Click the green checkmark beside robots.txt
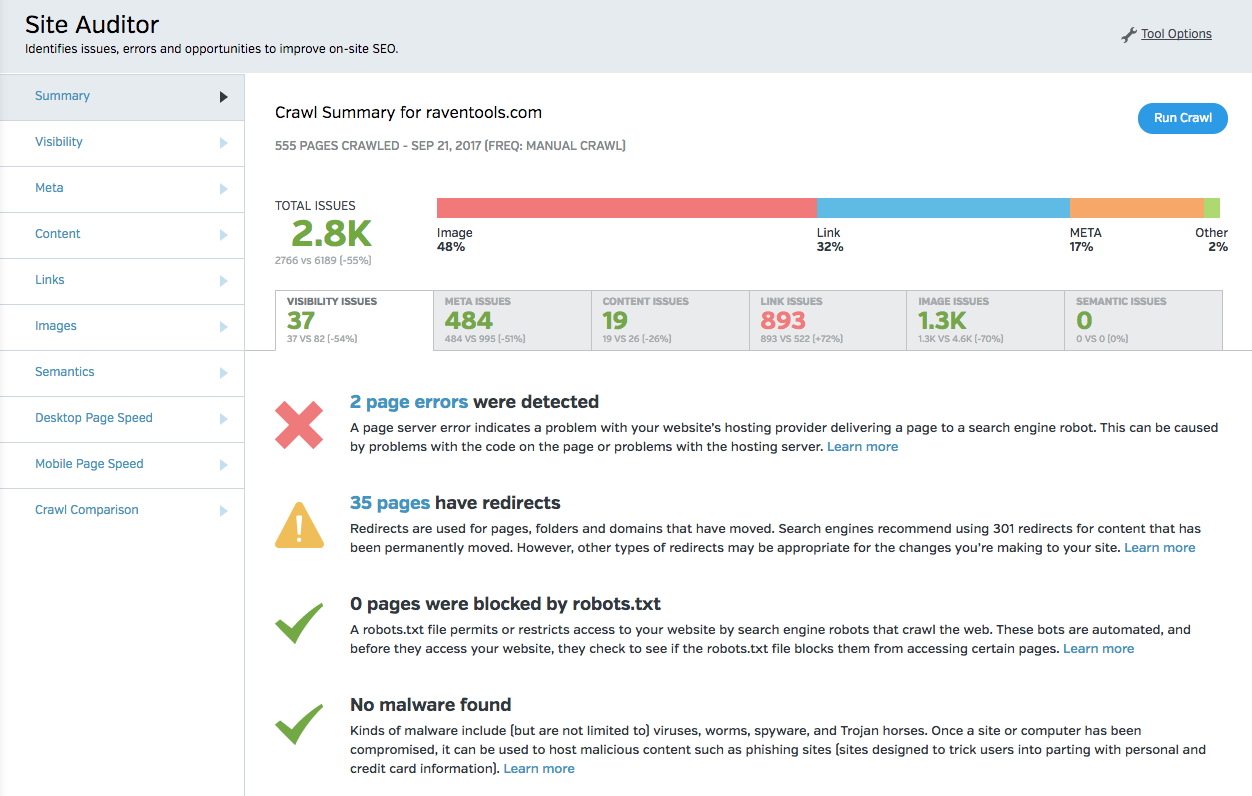The height and width of the screenshot is (796, 1252). 299,623
